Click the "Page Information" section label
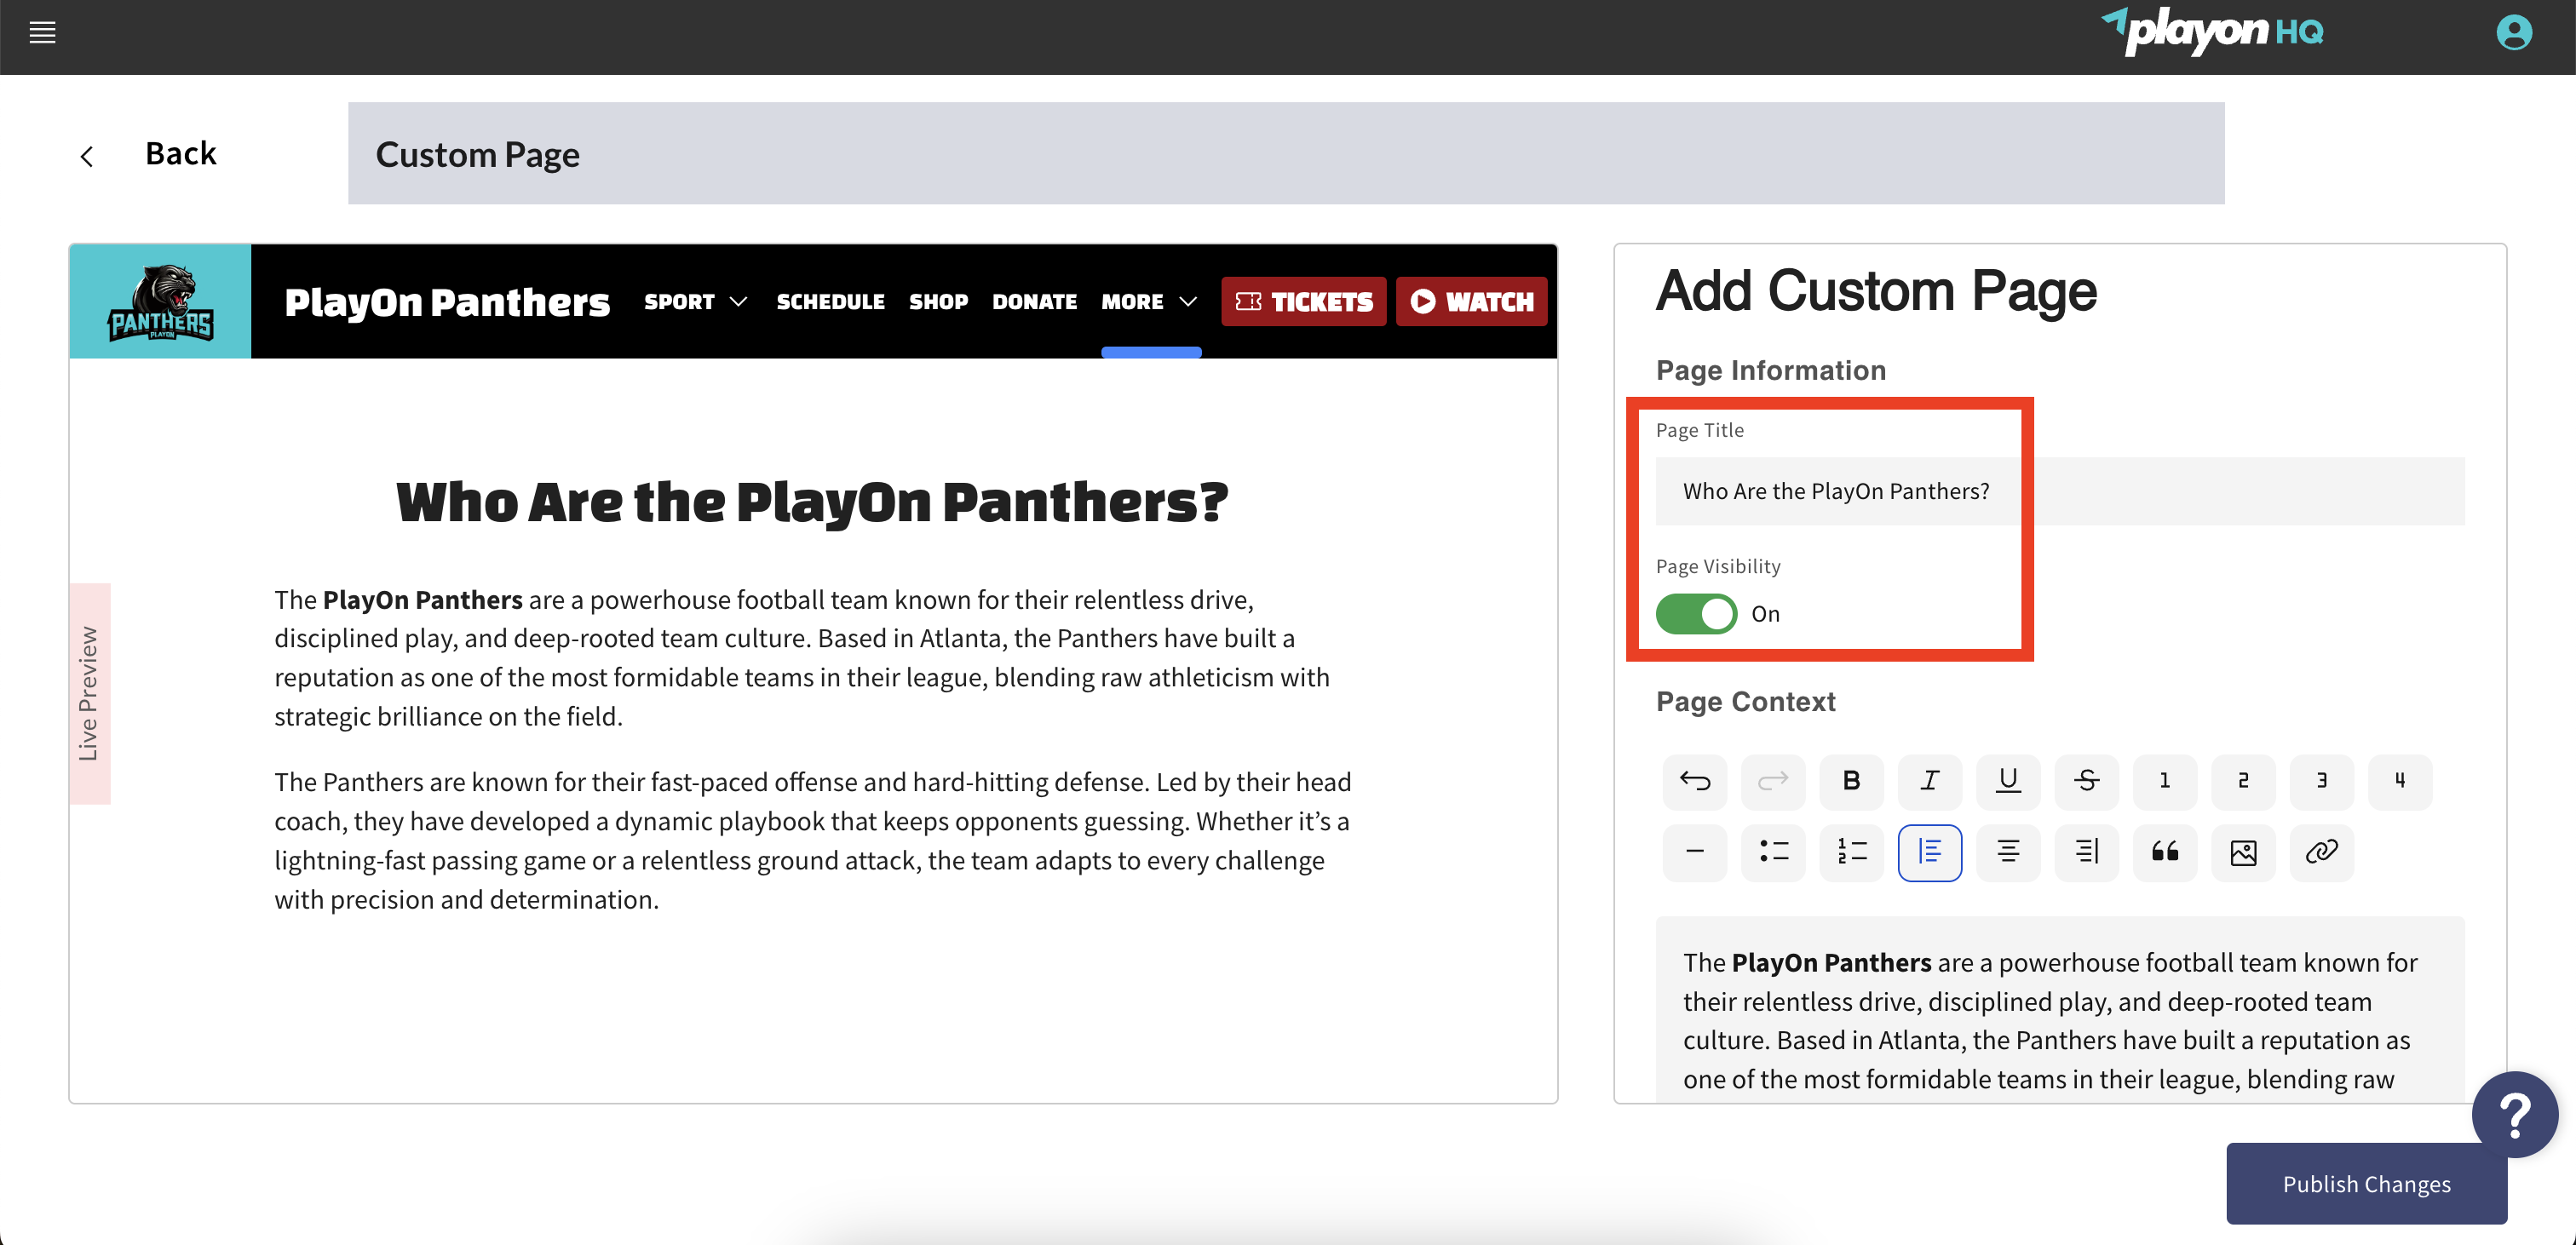The width and height of the screenshot is (2576, 1245). pyautogui.click(x=1770, y=371)
